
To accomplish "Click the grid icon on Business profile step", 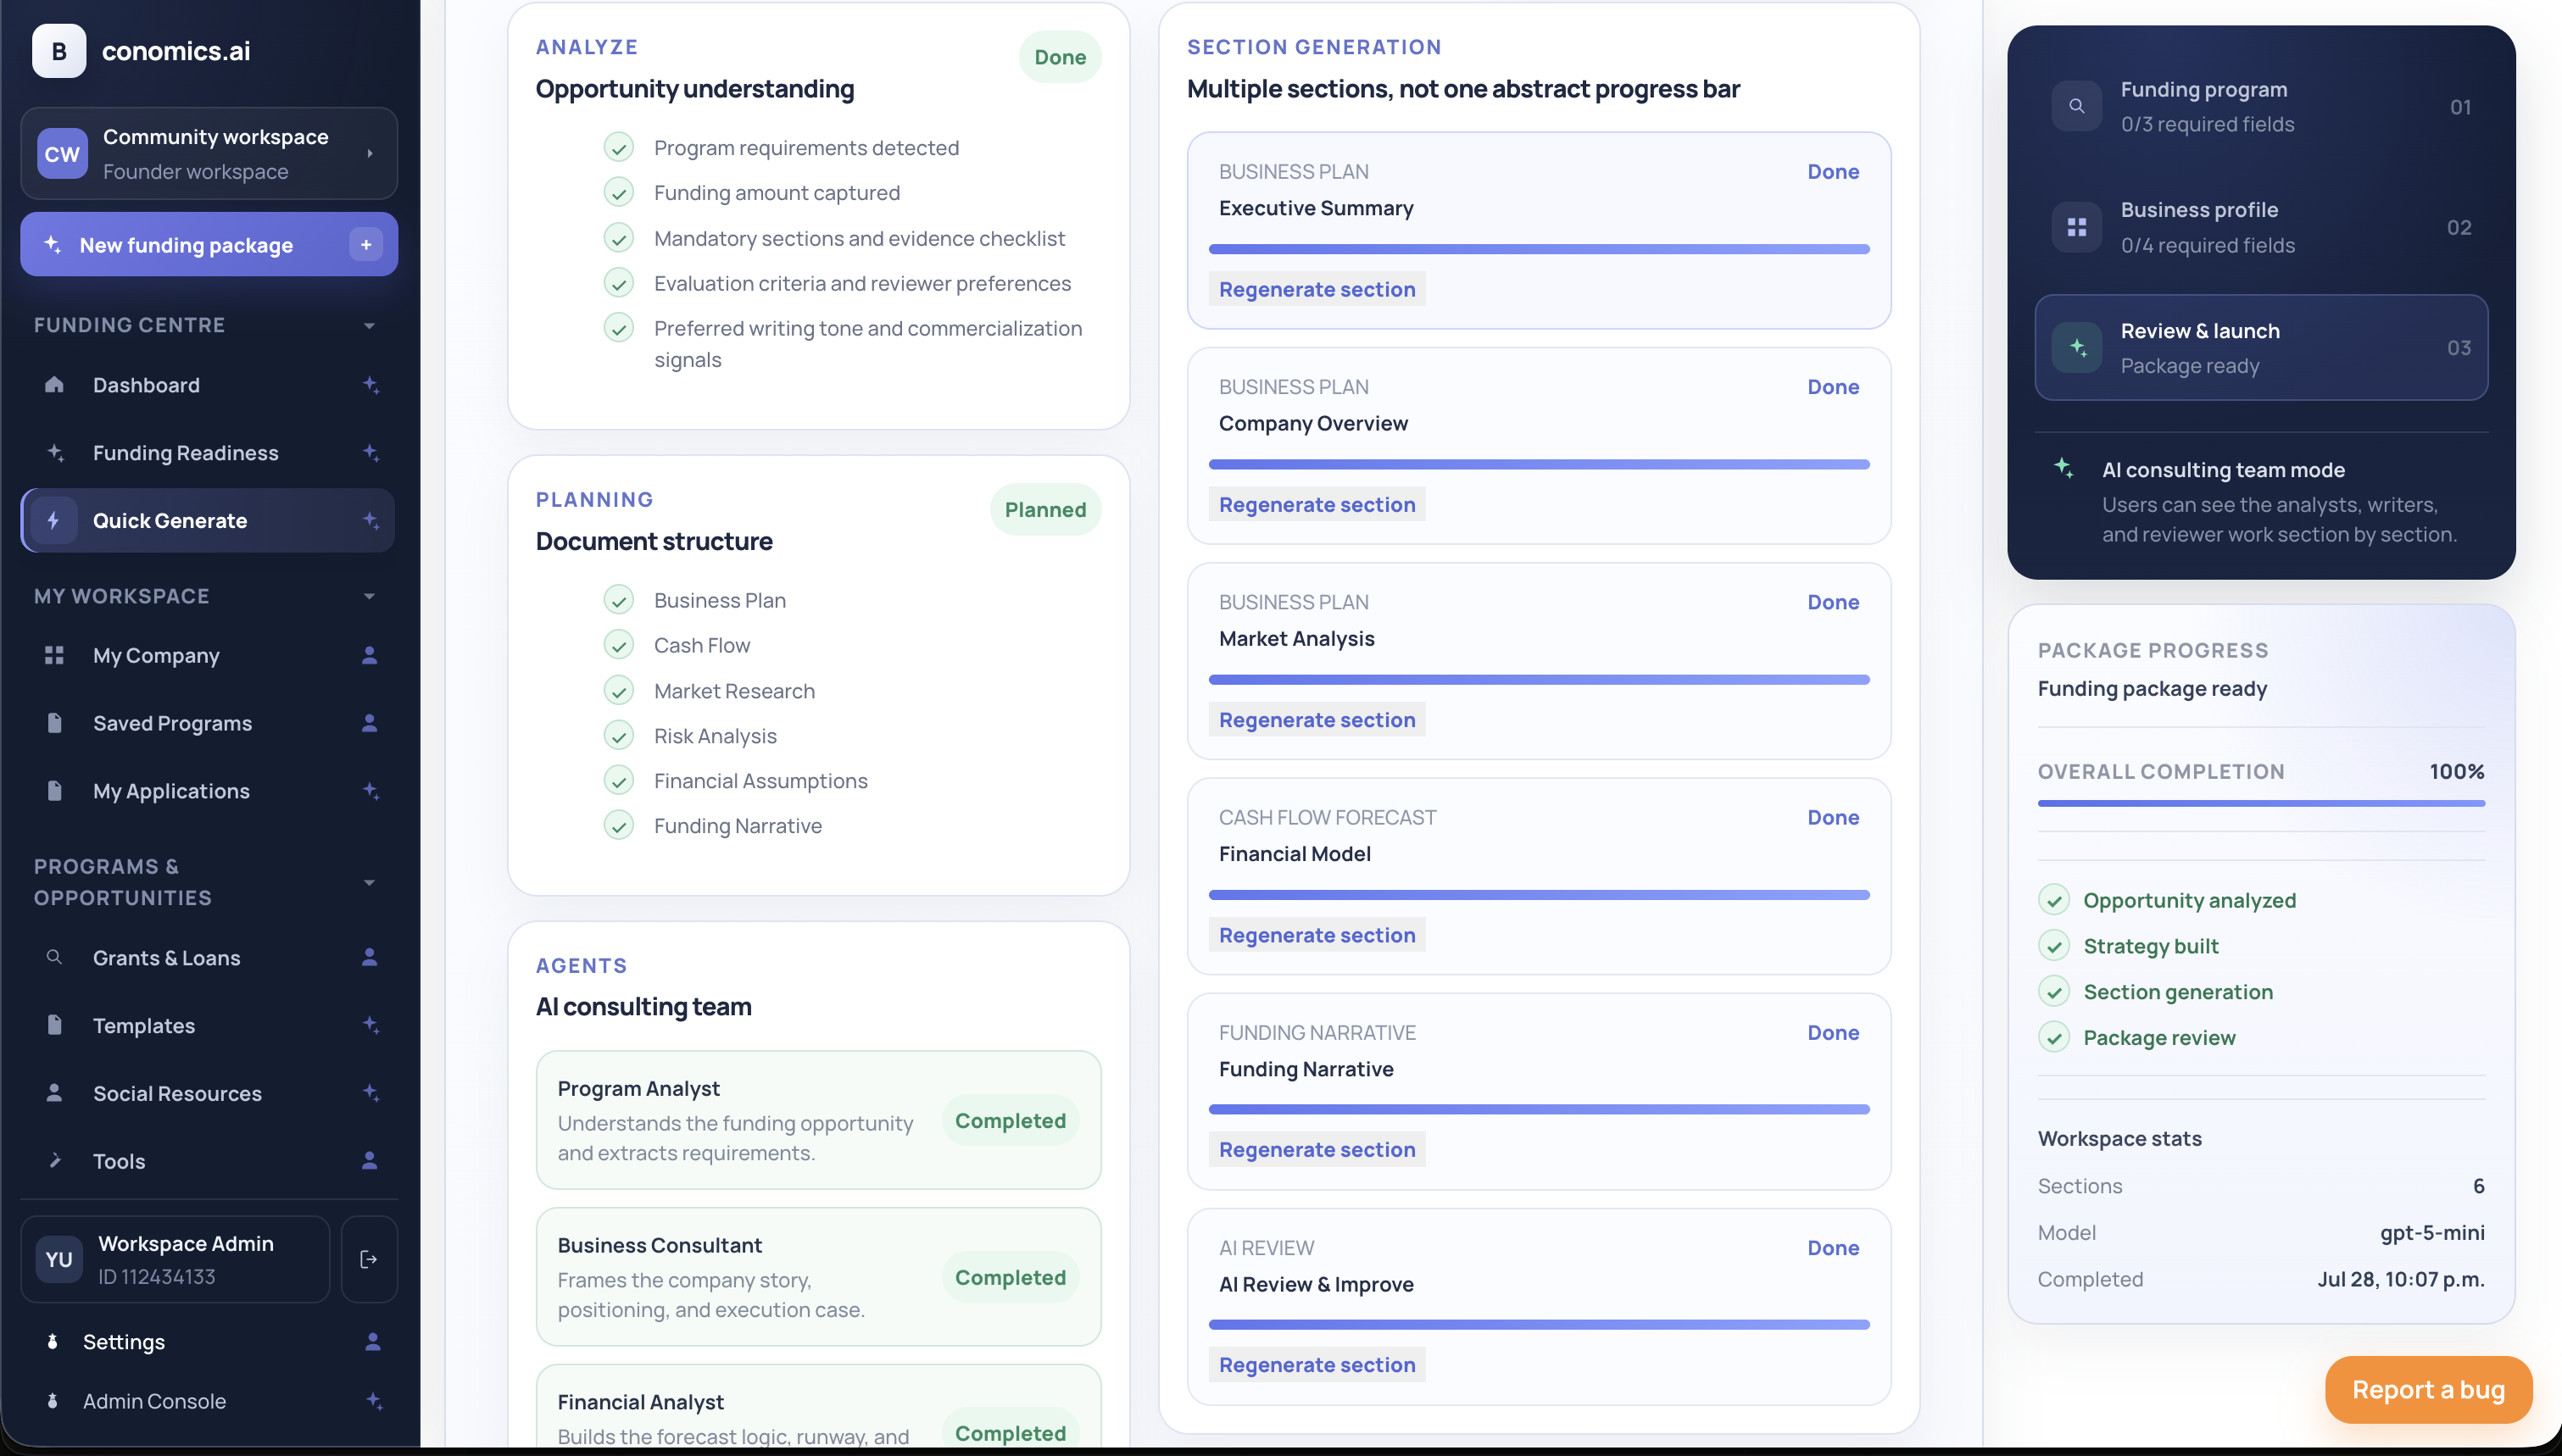I will [x=2077, y=227].
